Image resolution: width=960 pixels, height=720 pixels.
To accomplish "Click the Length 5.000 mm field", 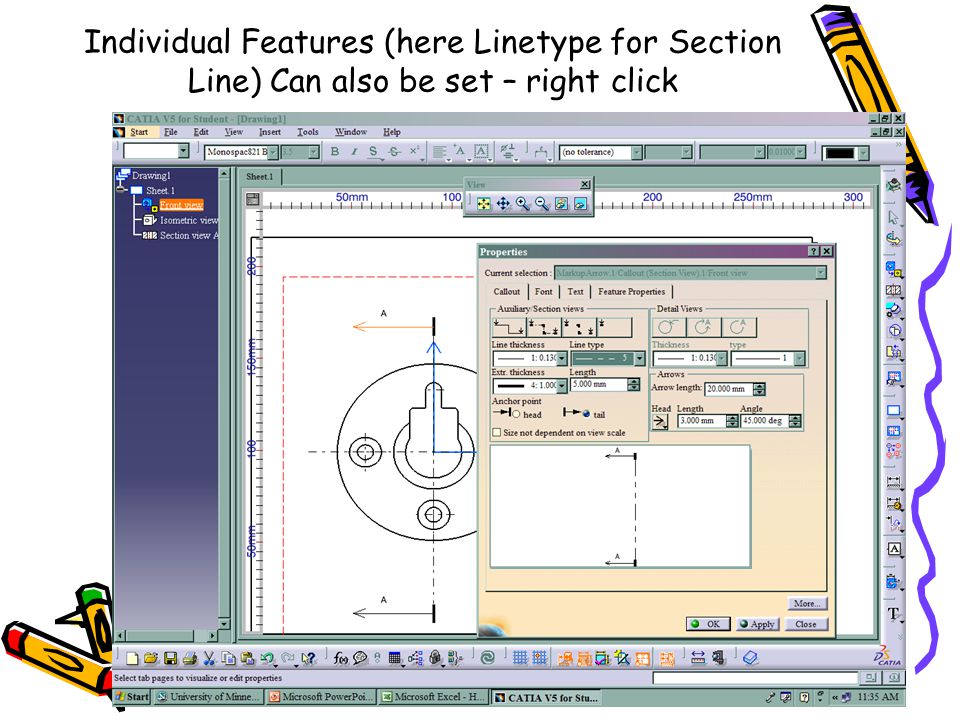I will coord(598,384).
